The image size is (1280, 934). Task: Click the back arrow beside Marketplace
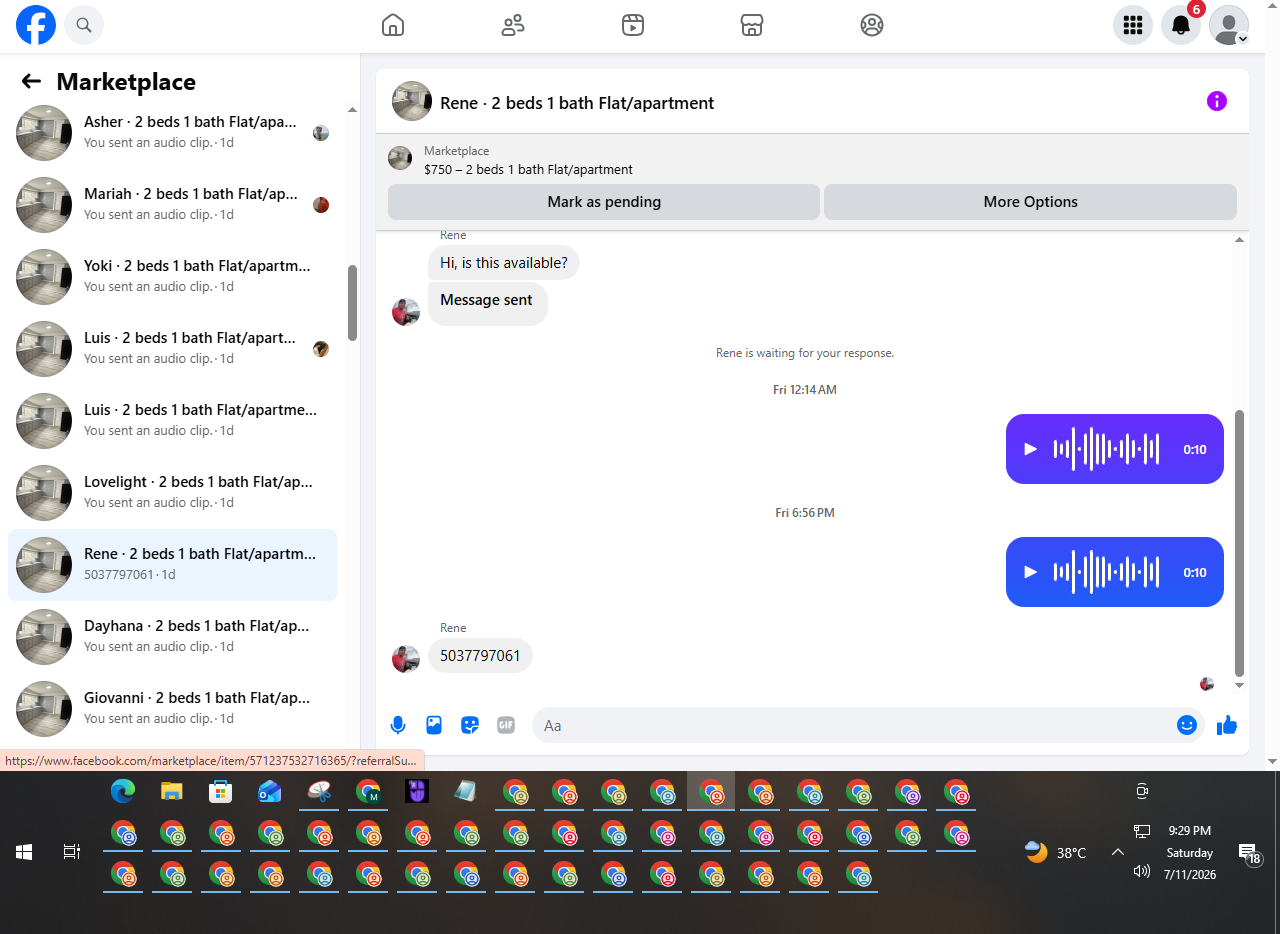(31, 82)
